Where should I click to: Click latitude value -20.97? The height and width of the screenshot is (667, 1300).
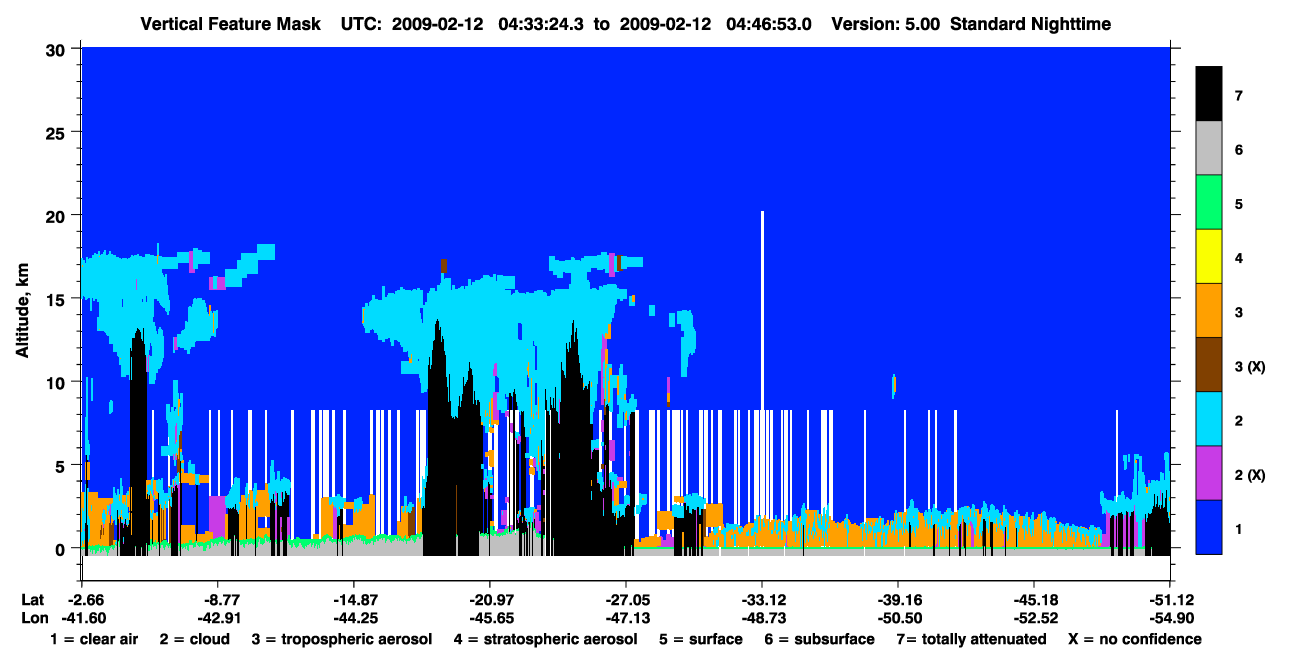click(x=490, y=599)
